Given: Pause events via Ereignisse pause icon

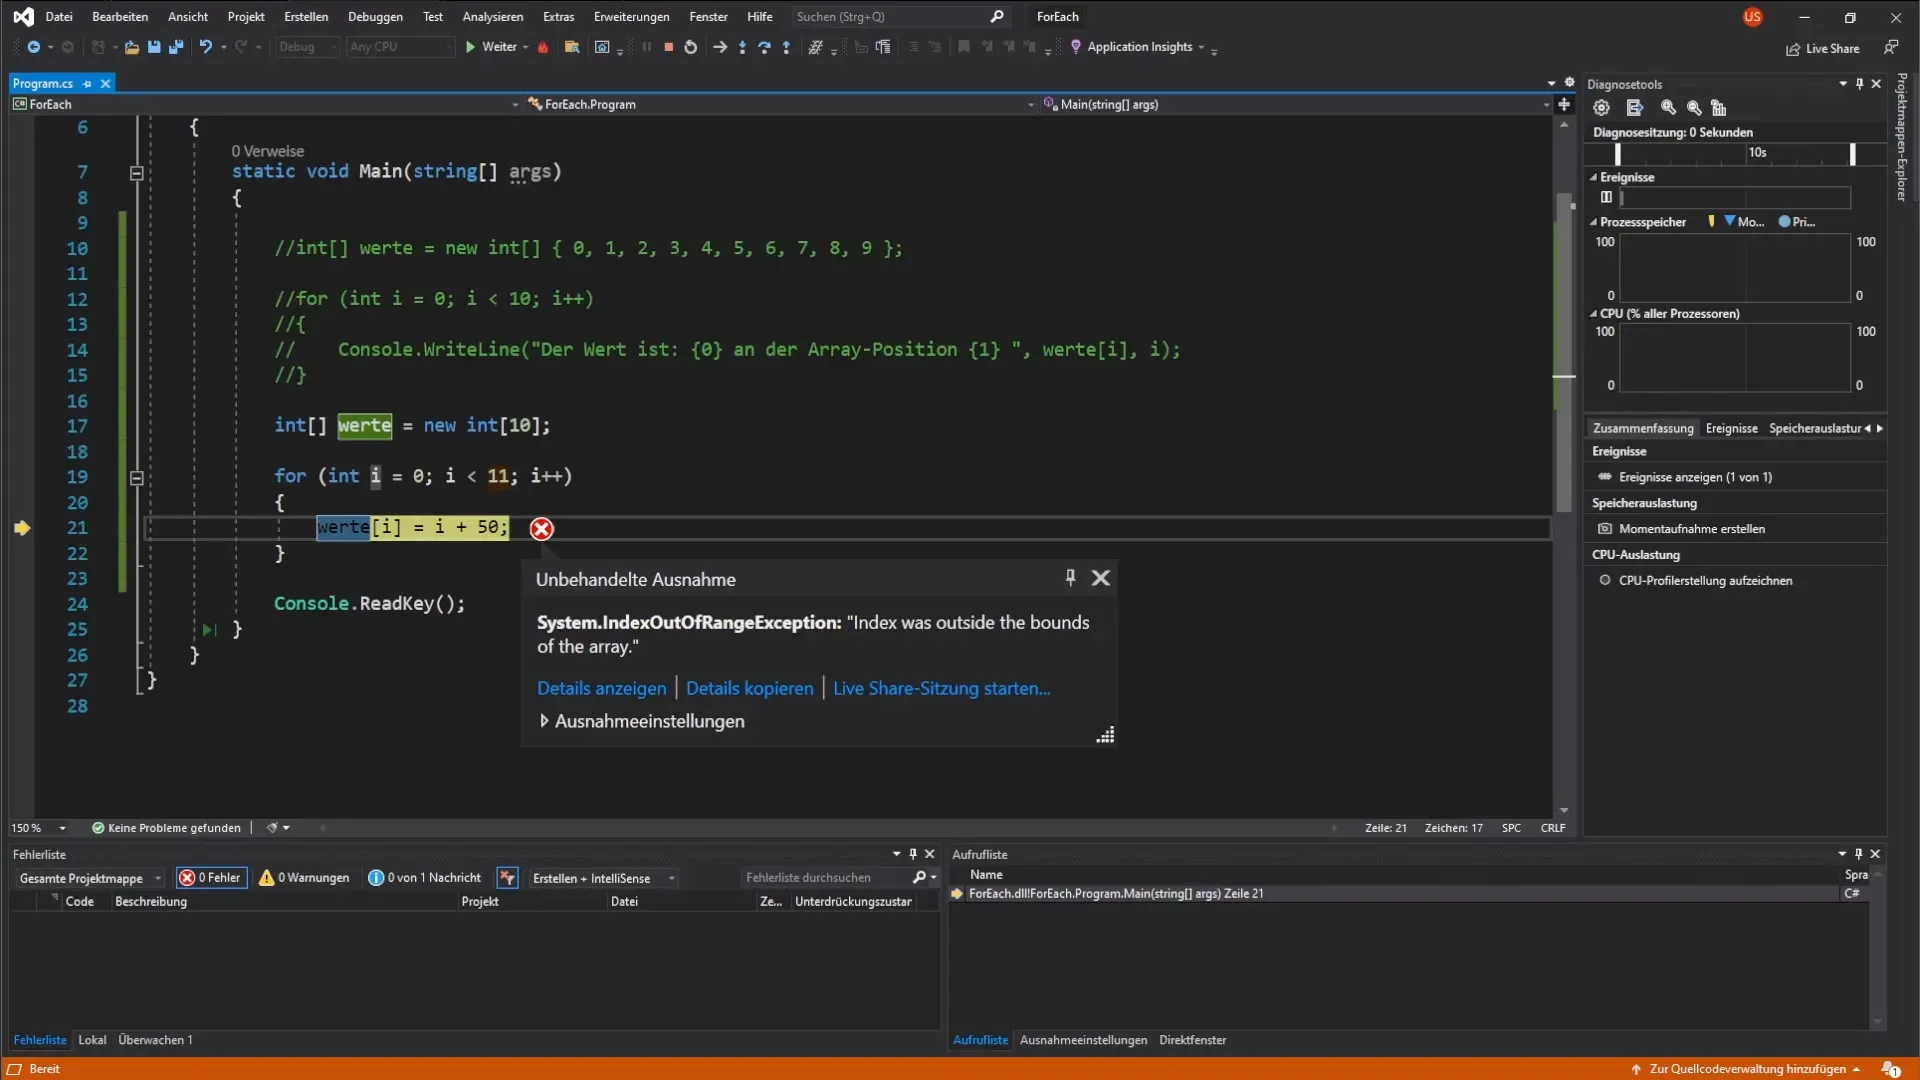Looking at the screenshot, I should click(x=1606, y=197).
